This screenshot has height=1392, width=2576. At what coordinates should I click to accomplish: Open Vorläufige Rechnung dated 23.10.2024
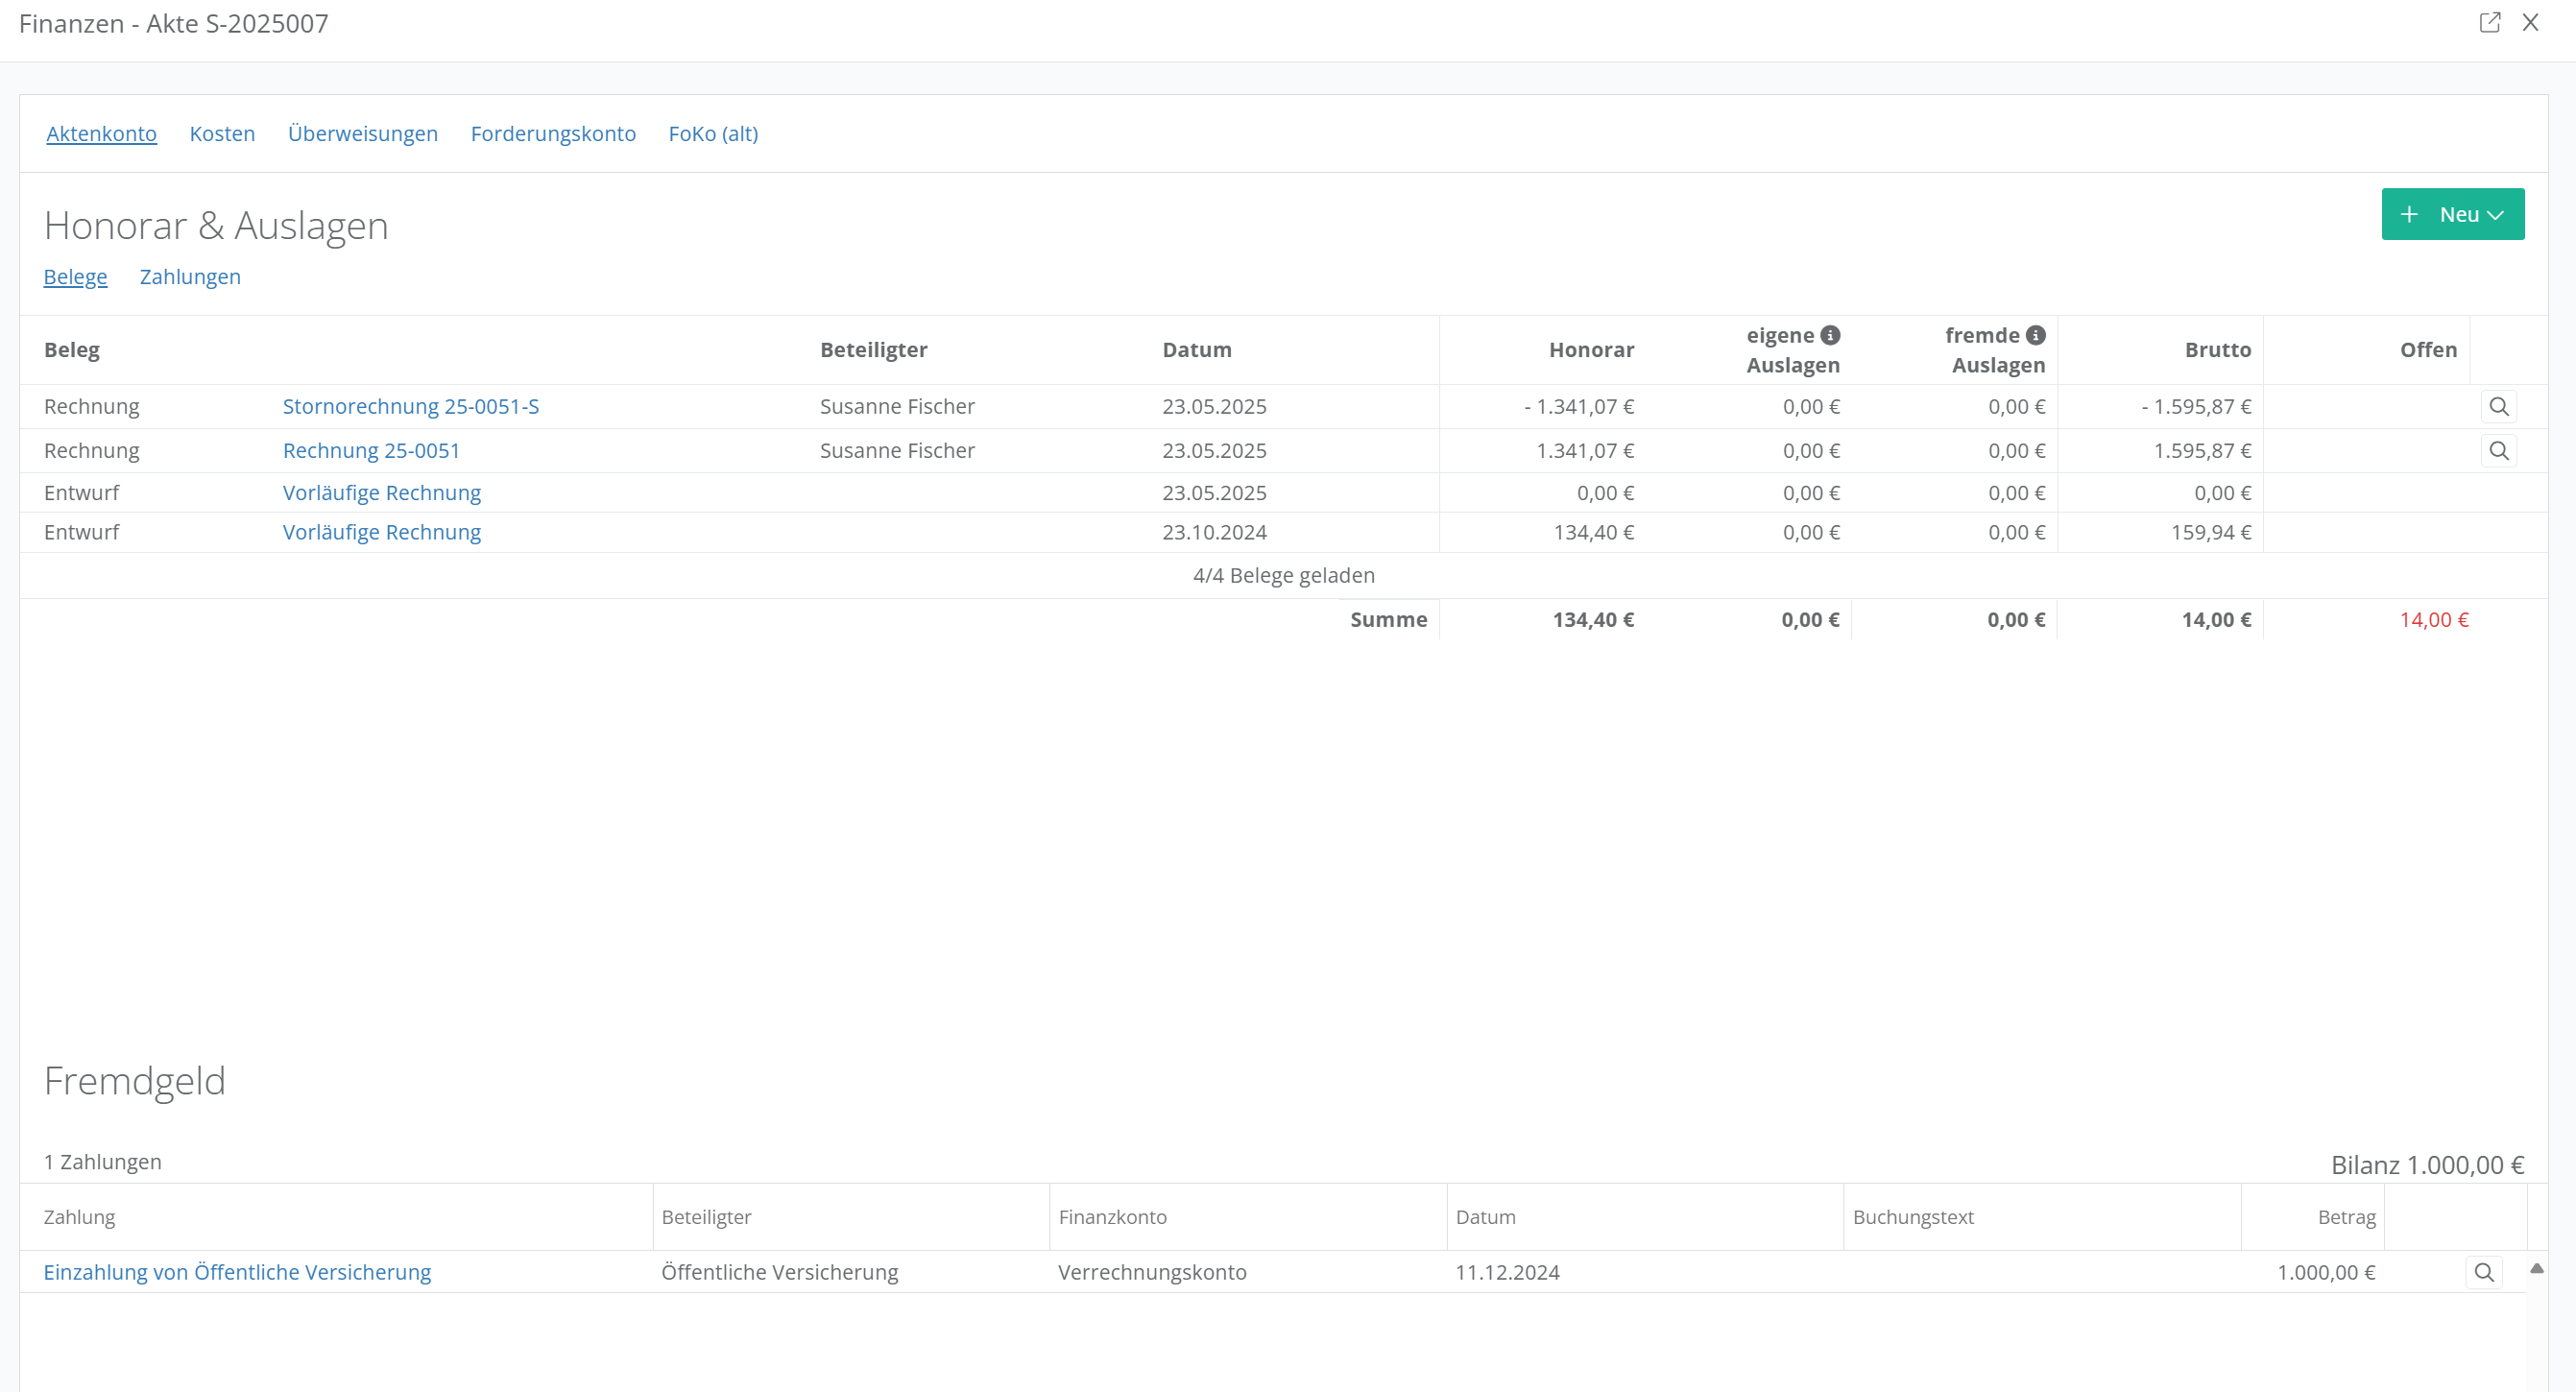381,532
